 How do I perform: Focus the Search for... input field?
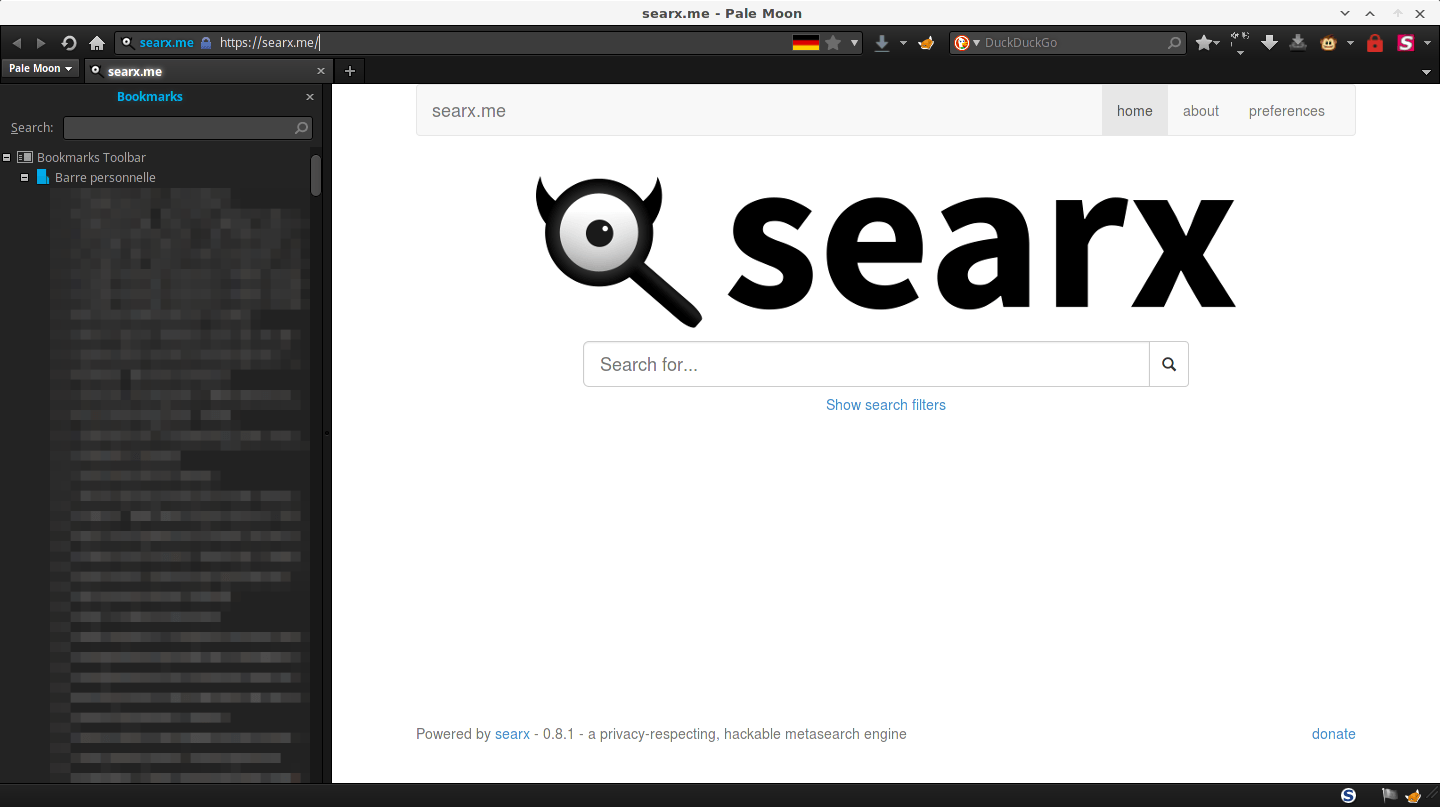[x=866, y=364]
